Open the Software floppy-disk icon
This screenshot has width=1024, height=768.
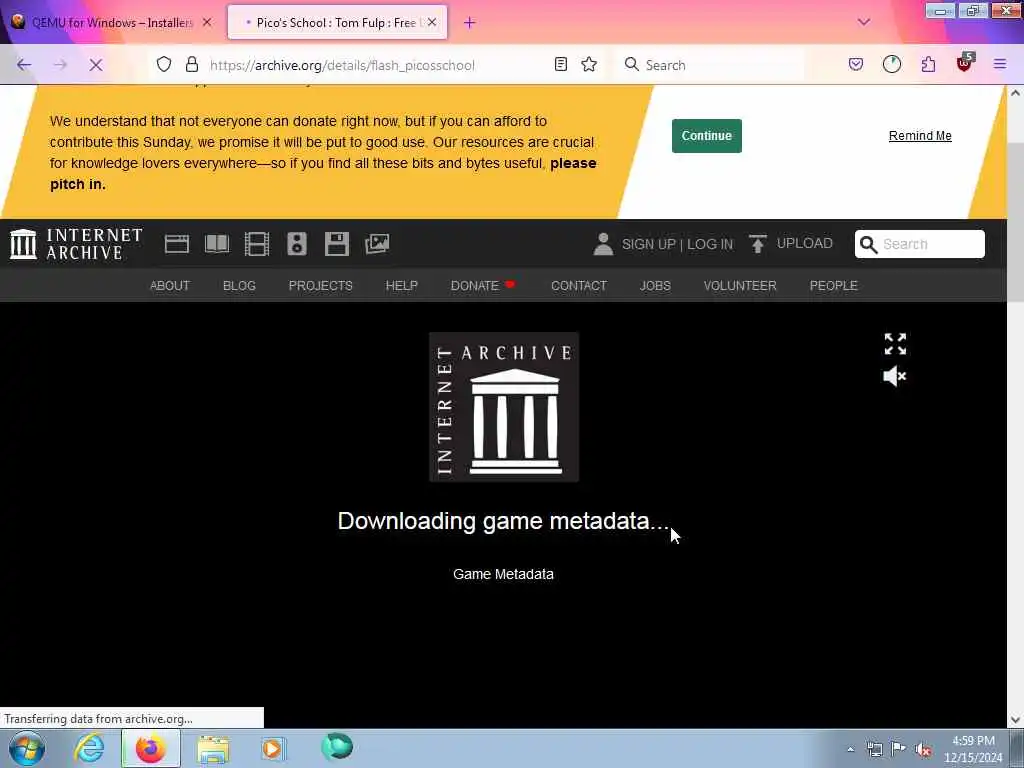pos(337,244)
